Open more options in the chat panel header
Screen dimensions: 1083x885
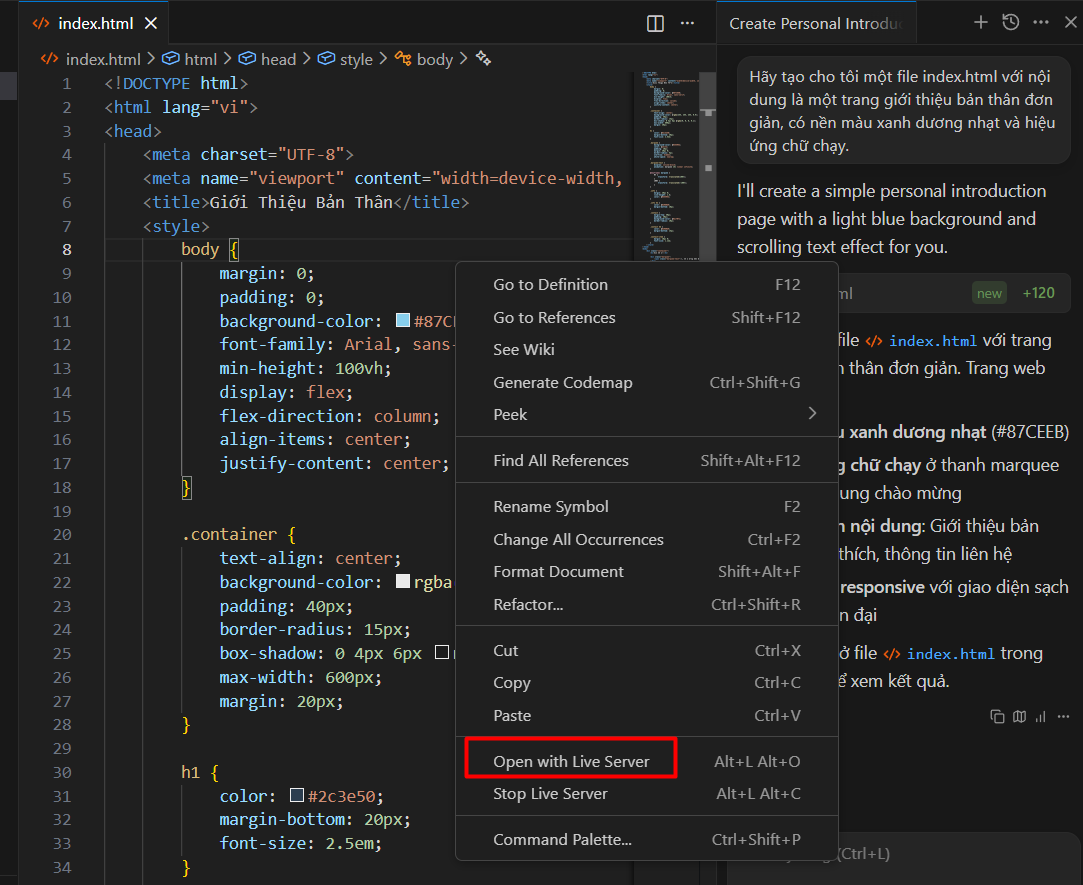pos(1041,22)
